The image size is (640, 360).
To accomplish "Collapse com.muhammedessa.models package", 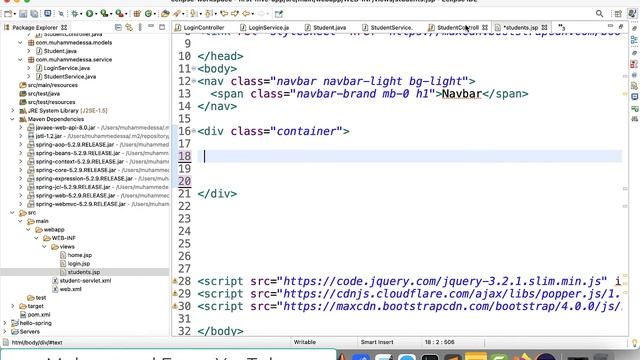I will pos(20,42).
